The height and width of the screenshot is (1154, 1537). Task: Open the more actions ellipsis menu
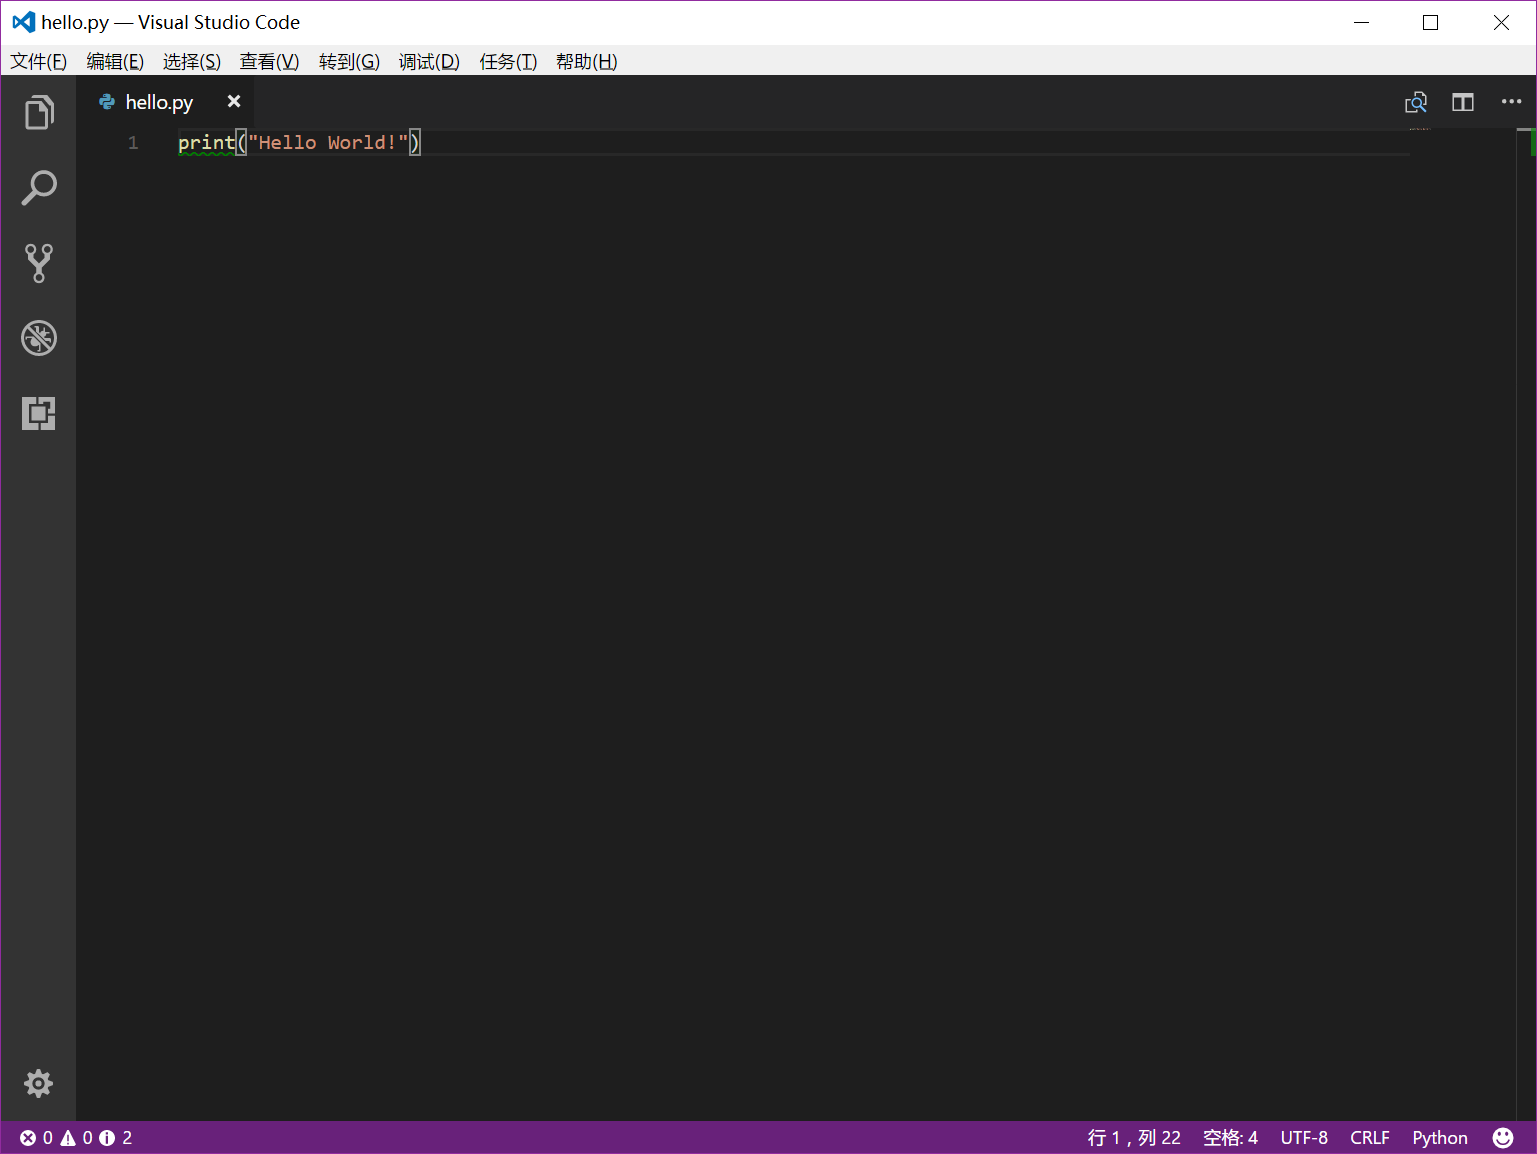(x=1510, y=102)
